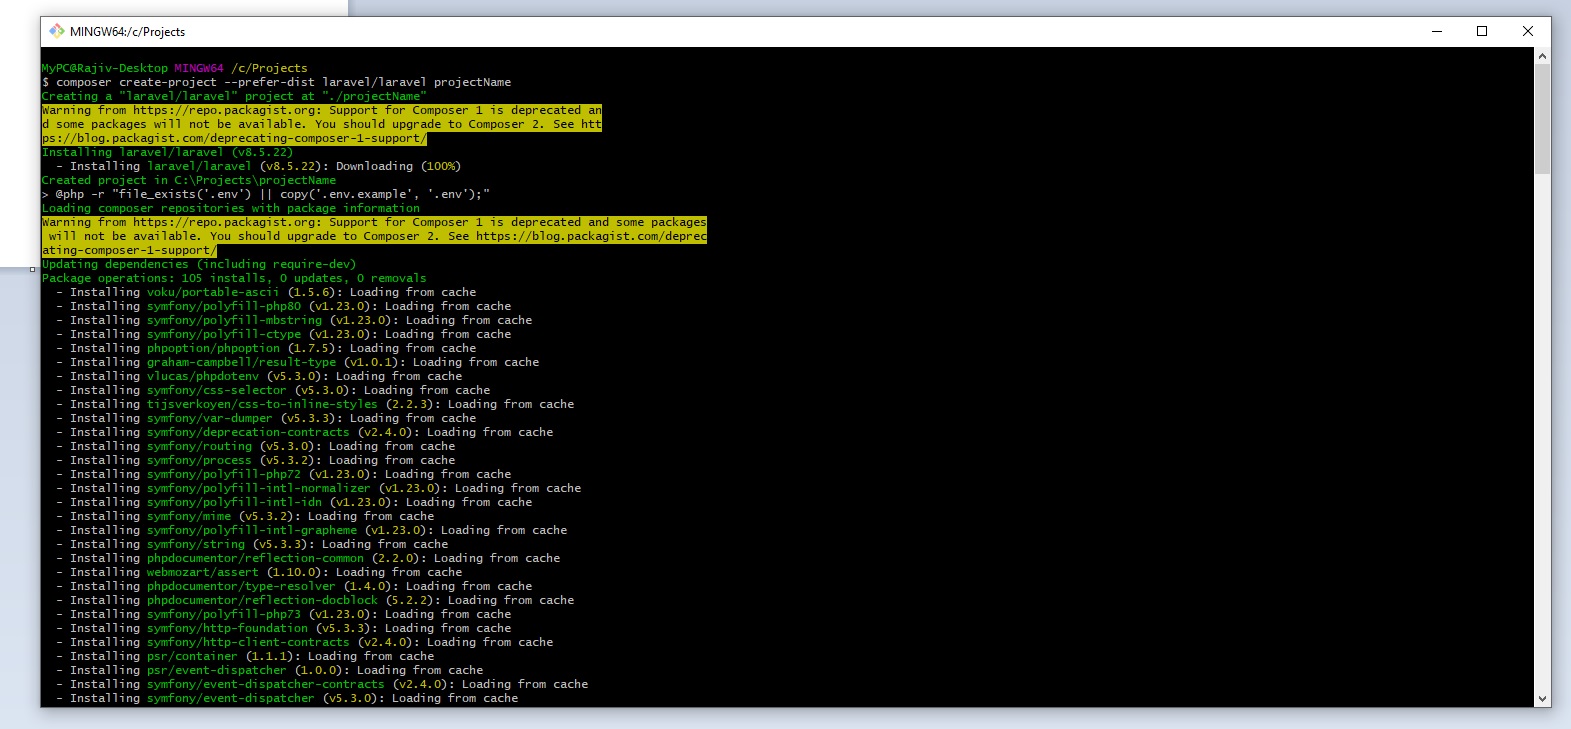
Task: Click the composer create-project command line
Action: 276,82
